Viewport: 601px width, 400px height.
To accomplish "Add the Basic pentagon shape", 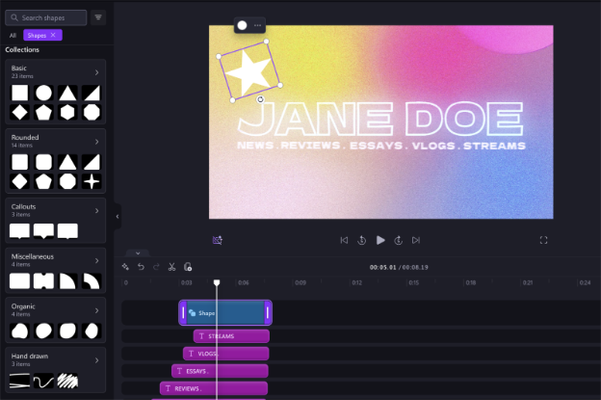I will click(x=44, y=112).
